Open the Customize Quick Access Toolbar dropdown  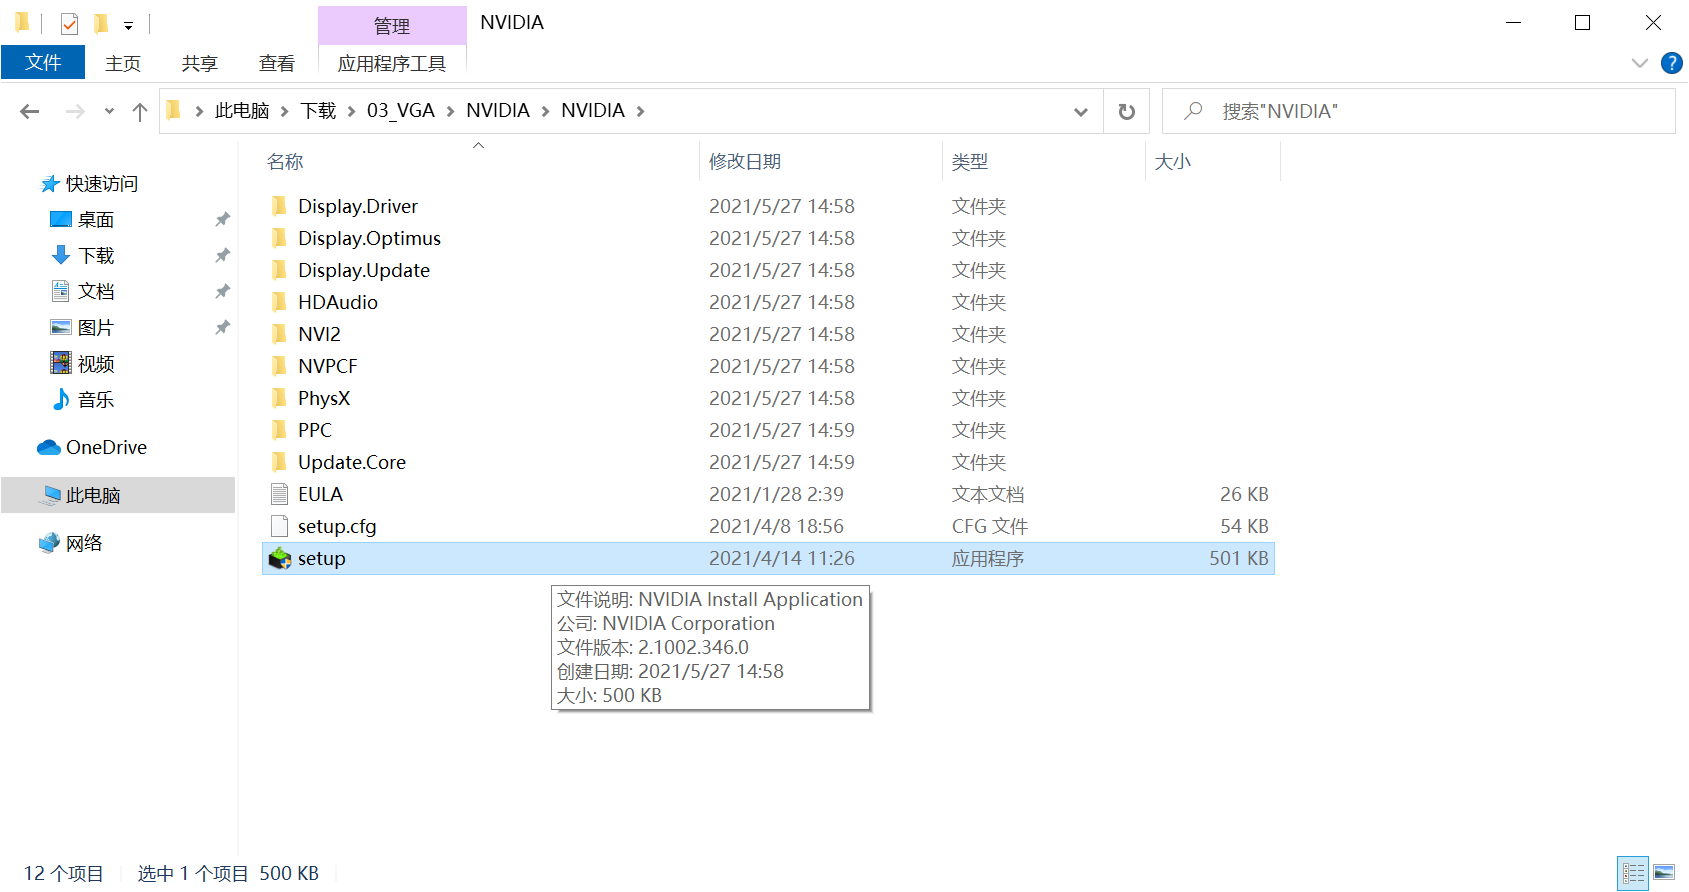[128, 25]
